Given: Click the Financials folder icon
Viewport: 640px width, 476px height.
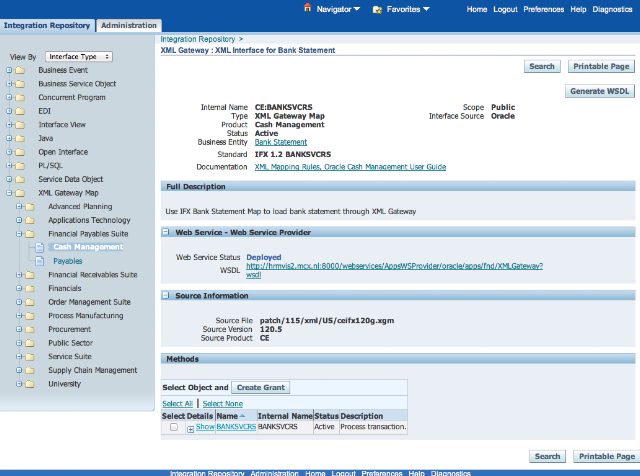Looking at the screenshot, I should pyautogui.click(x=30, y=289).
